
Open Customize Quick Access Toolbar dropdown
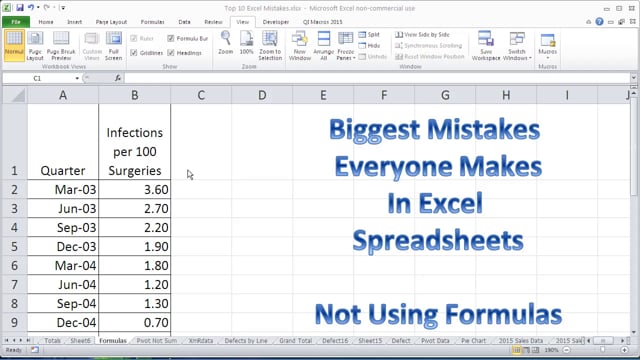pos(63,8)
